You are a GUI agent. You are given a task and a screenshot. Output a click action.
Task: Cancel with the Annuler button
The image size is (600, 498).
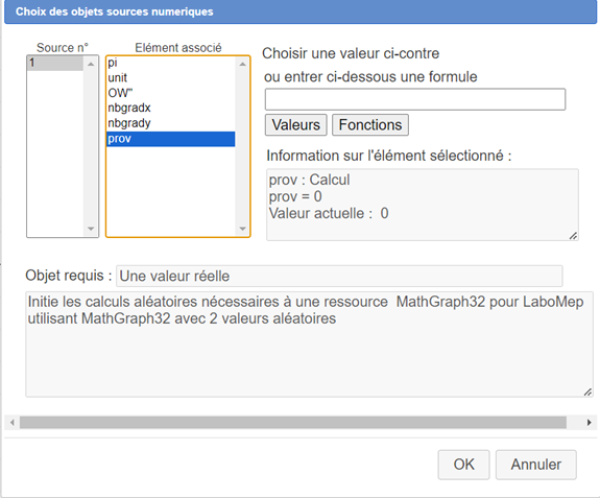tap(537, 464)
